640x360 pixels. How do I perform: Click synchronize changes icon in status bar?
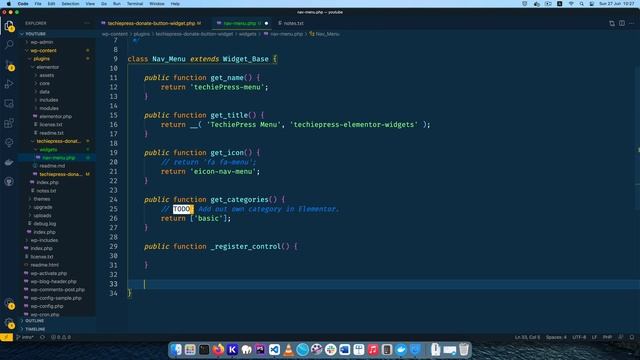click(42, 337)
